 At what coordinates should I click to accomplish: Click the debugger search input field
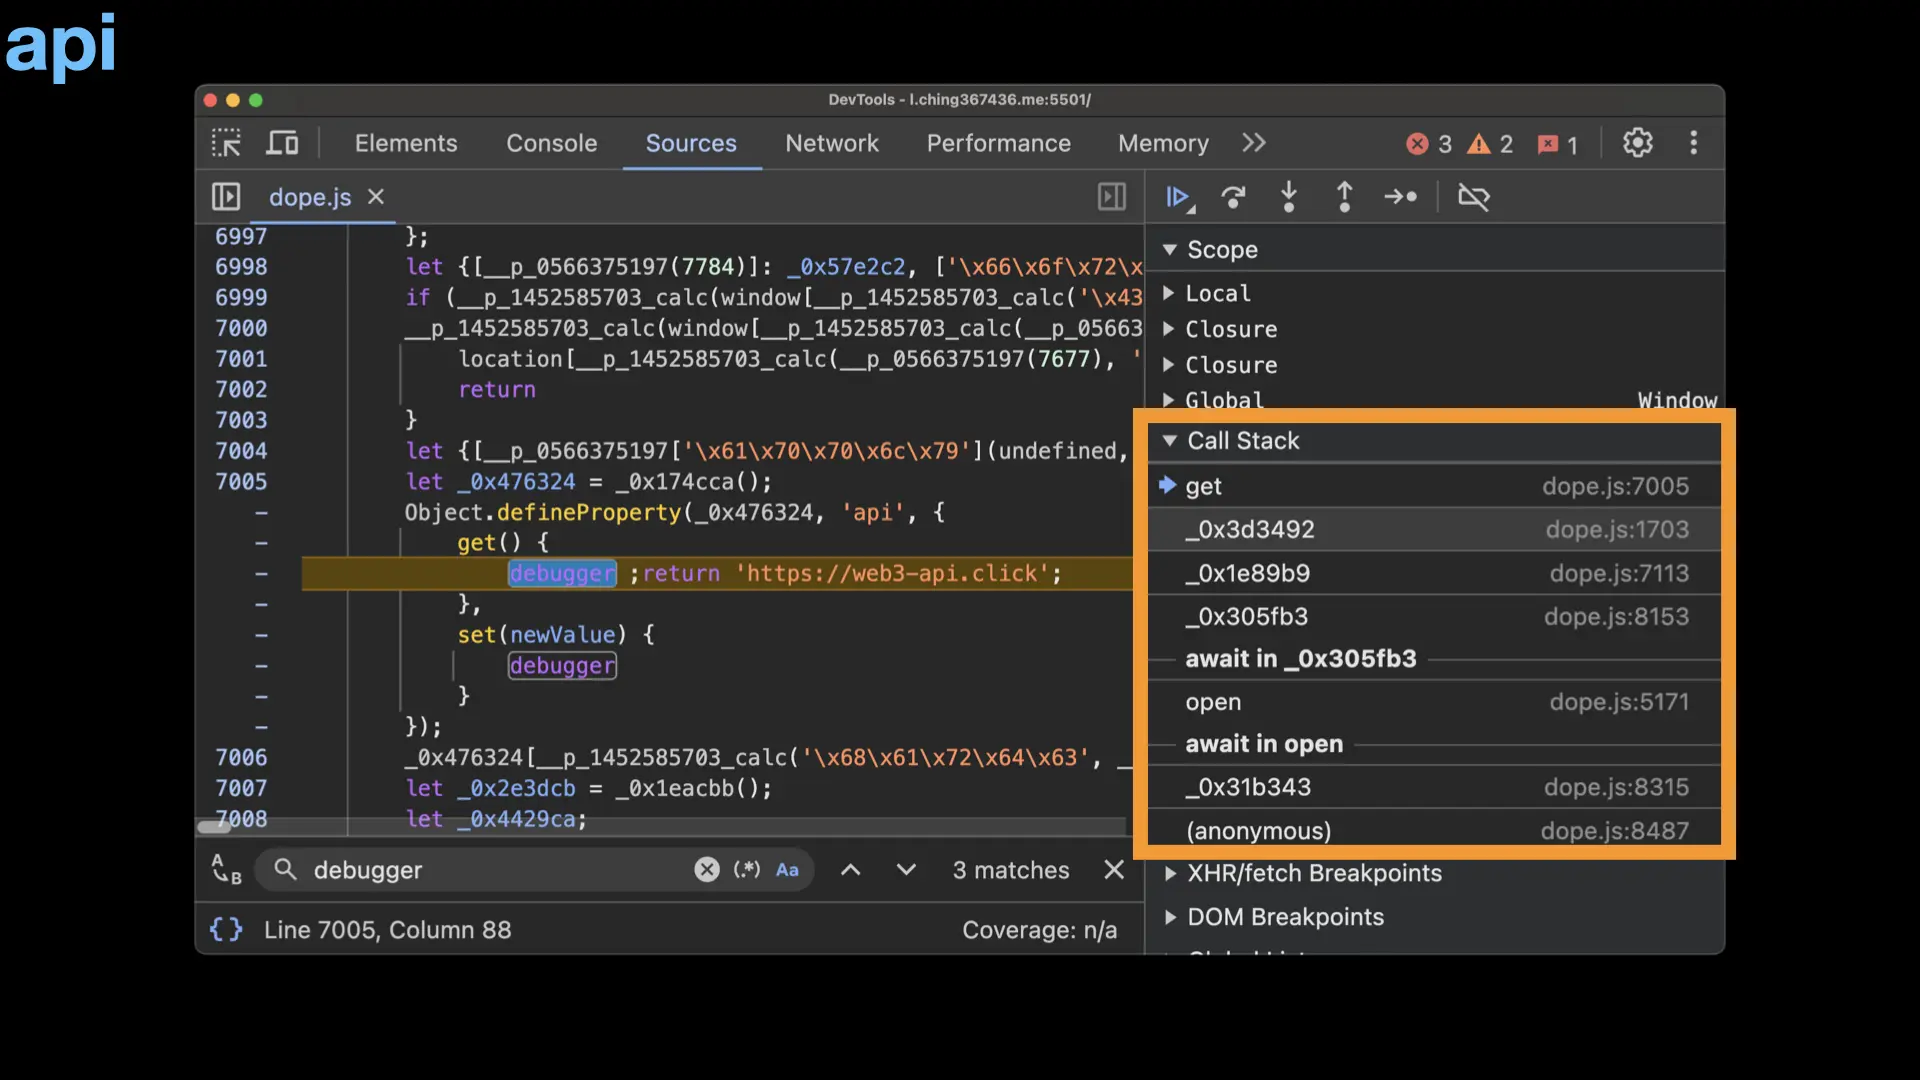click(495, 870)
